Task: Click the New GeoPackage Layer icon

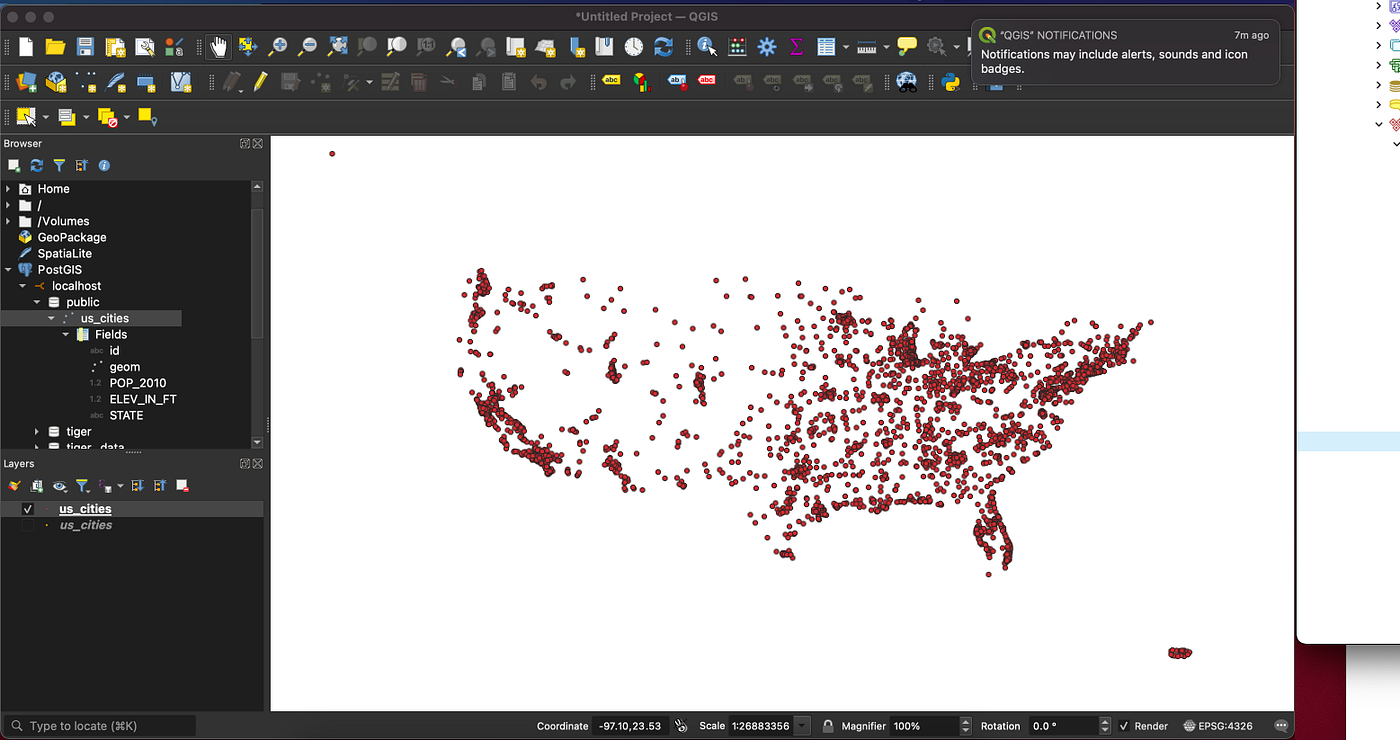Action: 57,82
